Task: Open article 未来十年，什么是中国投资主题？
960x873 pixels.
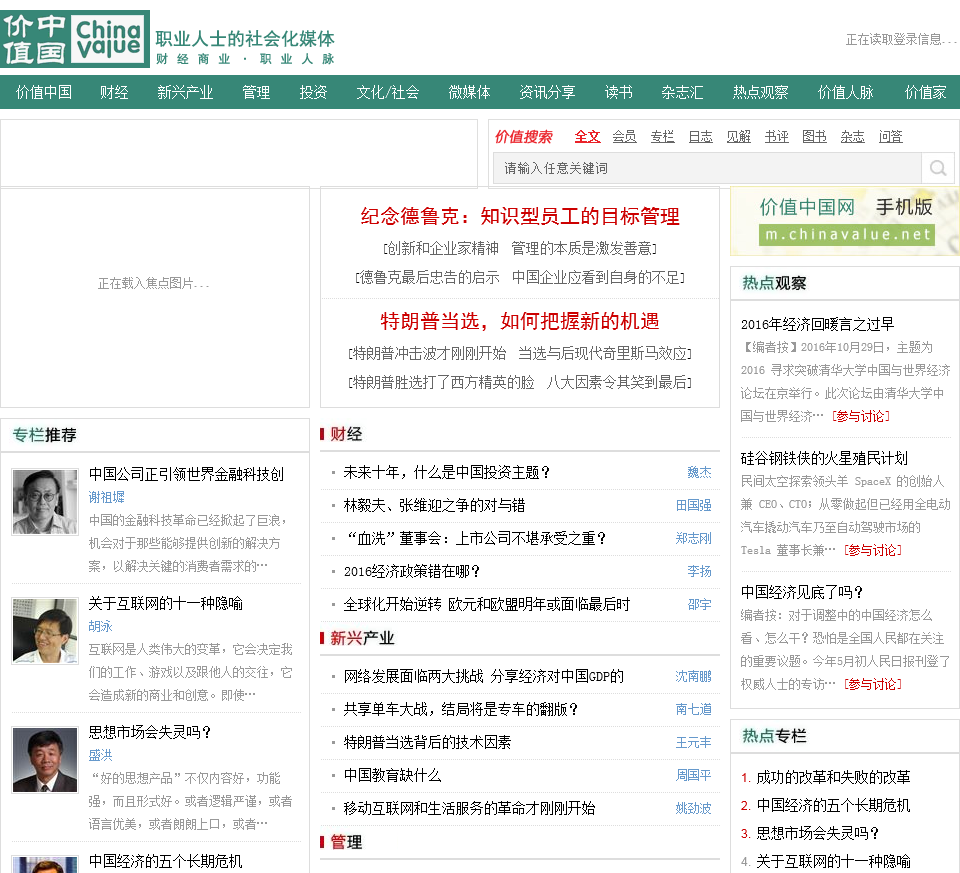Action: (x=446, y=472)
